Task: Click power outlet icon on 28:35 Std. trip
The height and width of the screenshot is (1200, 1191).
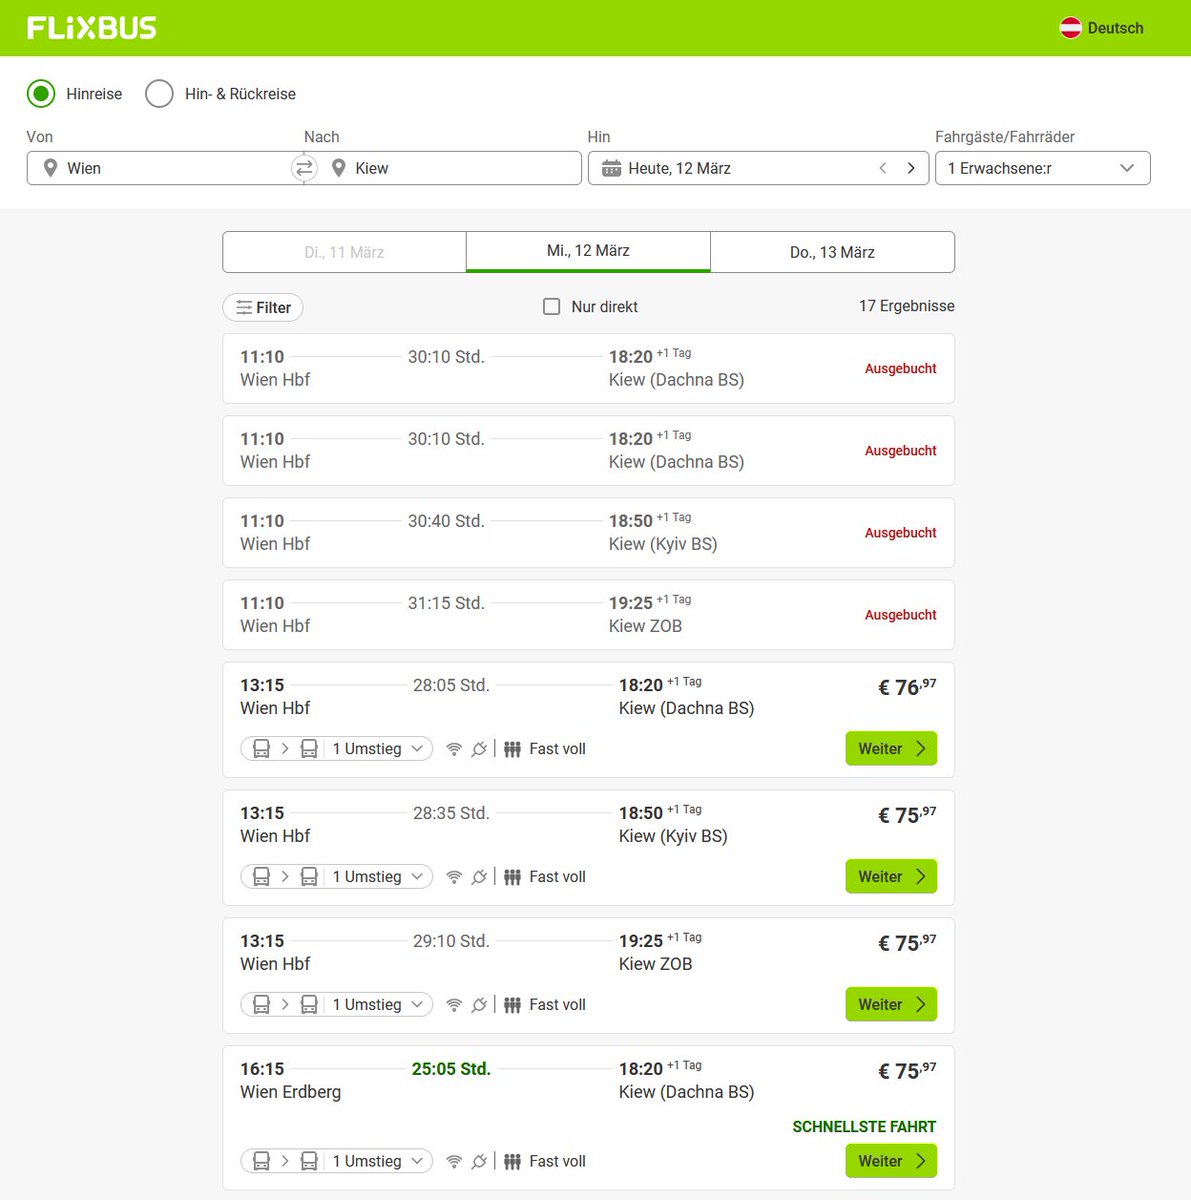Action: [479, 877]
